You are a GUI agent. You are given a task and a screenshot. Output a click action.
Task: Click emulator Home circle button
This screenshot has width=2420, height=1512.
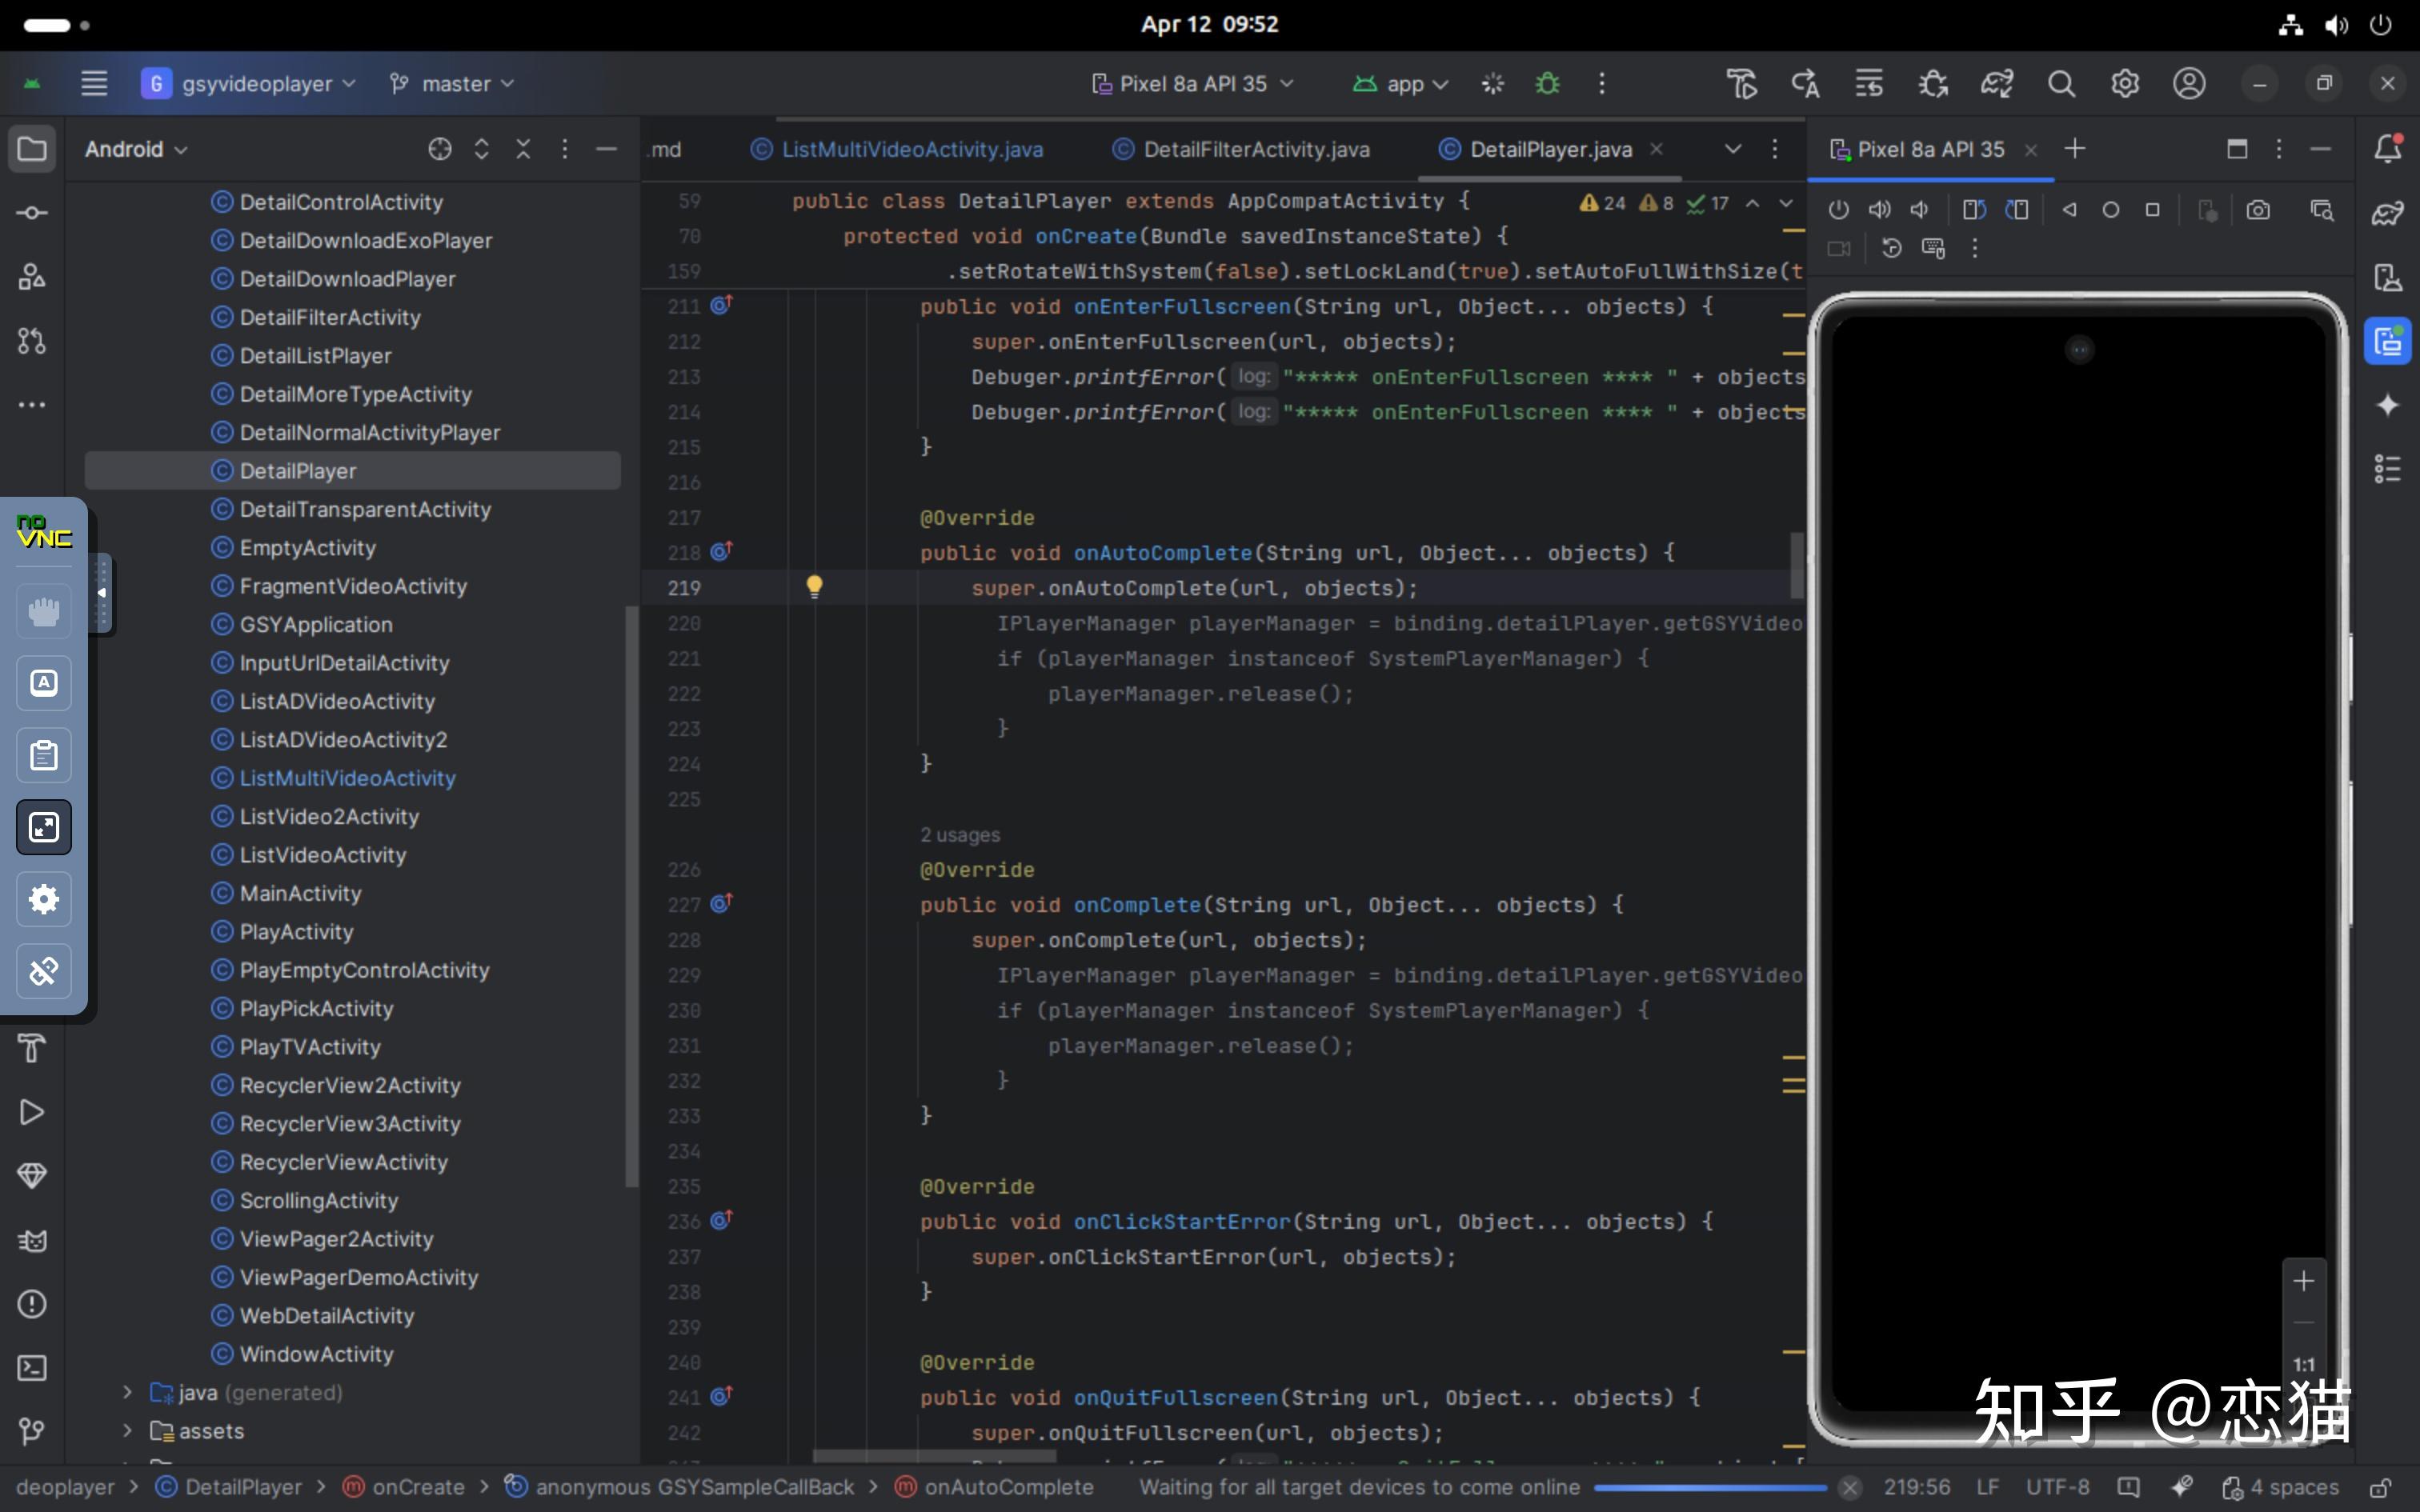pos(2111,210)
